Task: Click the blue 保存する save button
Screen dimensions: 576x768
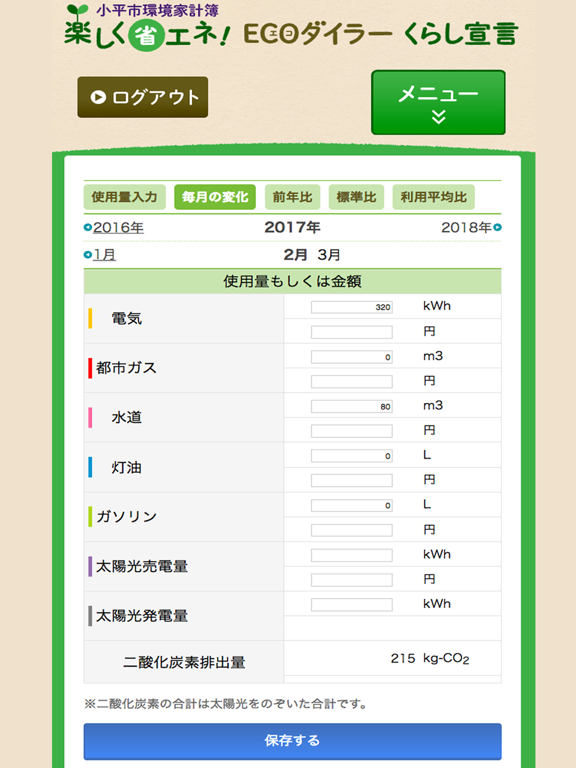Action: [292, 741]
